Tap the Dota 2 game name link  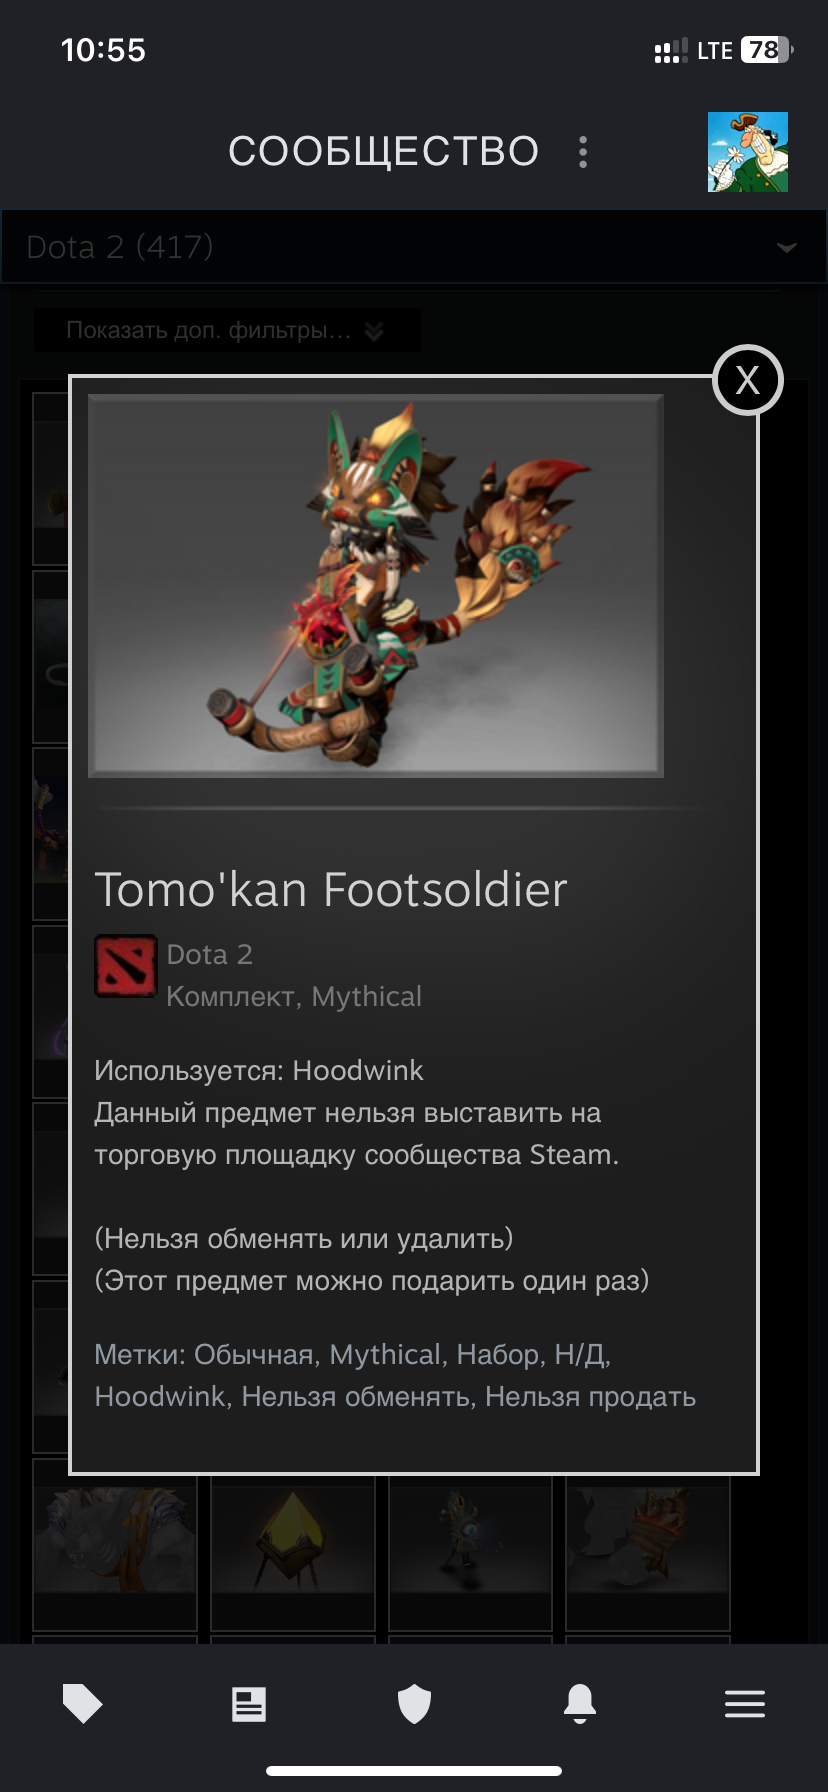tap(210, 955)
